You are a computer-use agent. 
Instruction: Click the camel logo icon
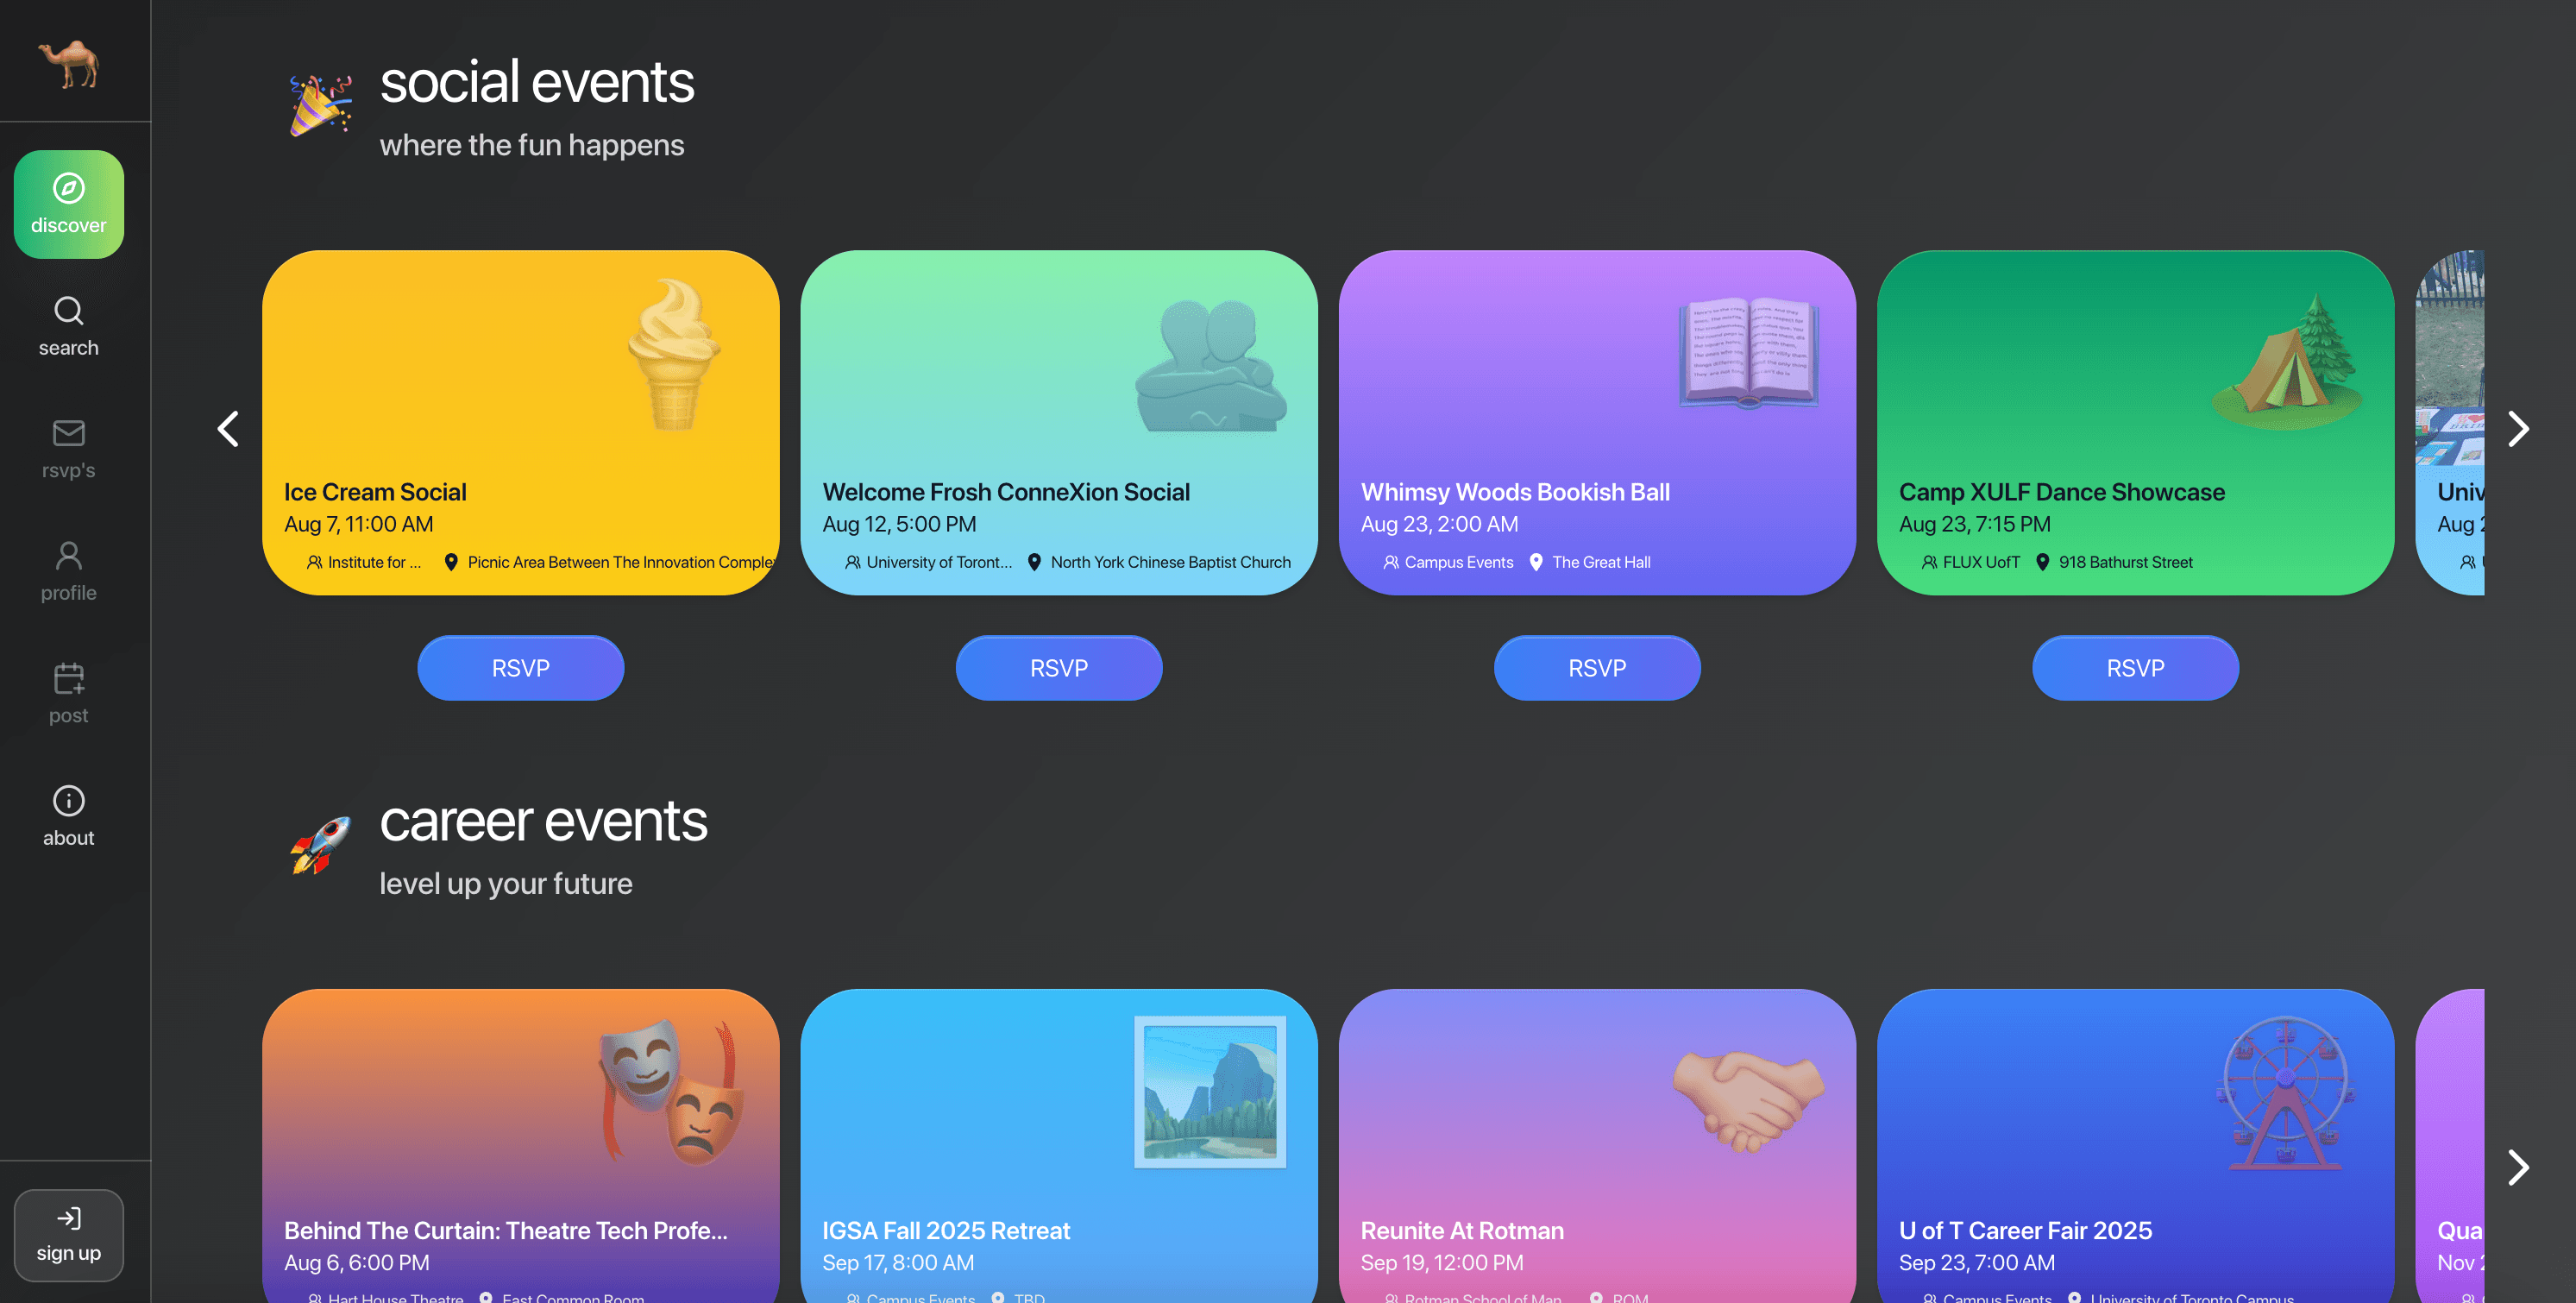[69, 63]
